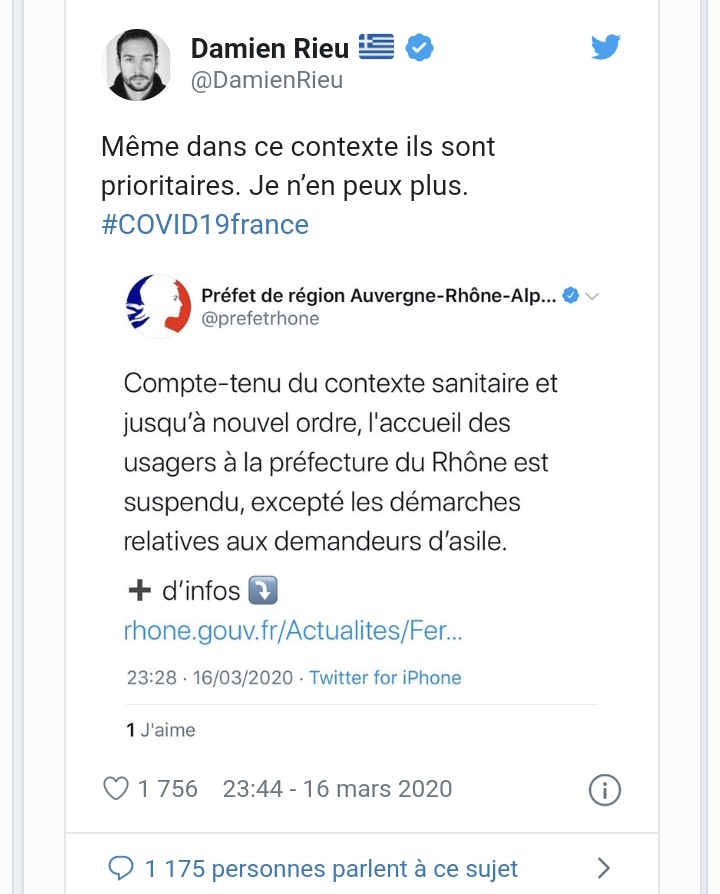Open the @DamienRieu handle
Viewport: 720px width, 894px height.
point(267,80)
